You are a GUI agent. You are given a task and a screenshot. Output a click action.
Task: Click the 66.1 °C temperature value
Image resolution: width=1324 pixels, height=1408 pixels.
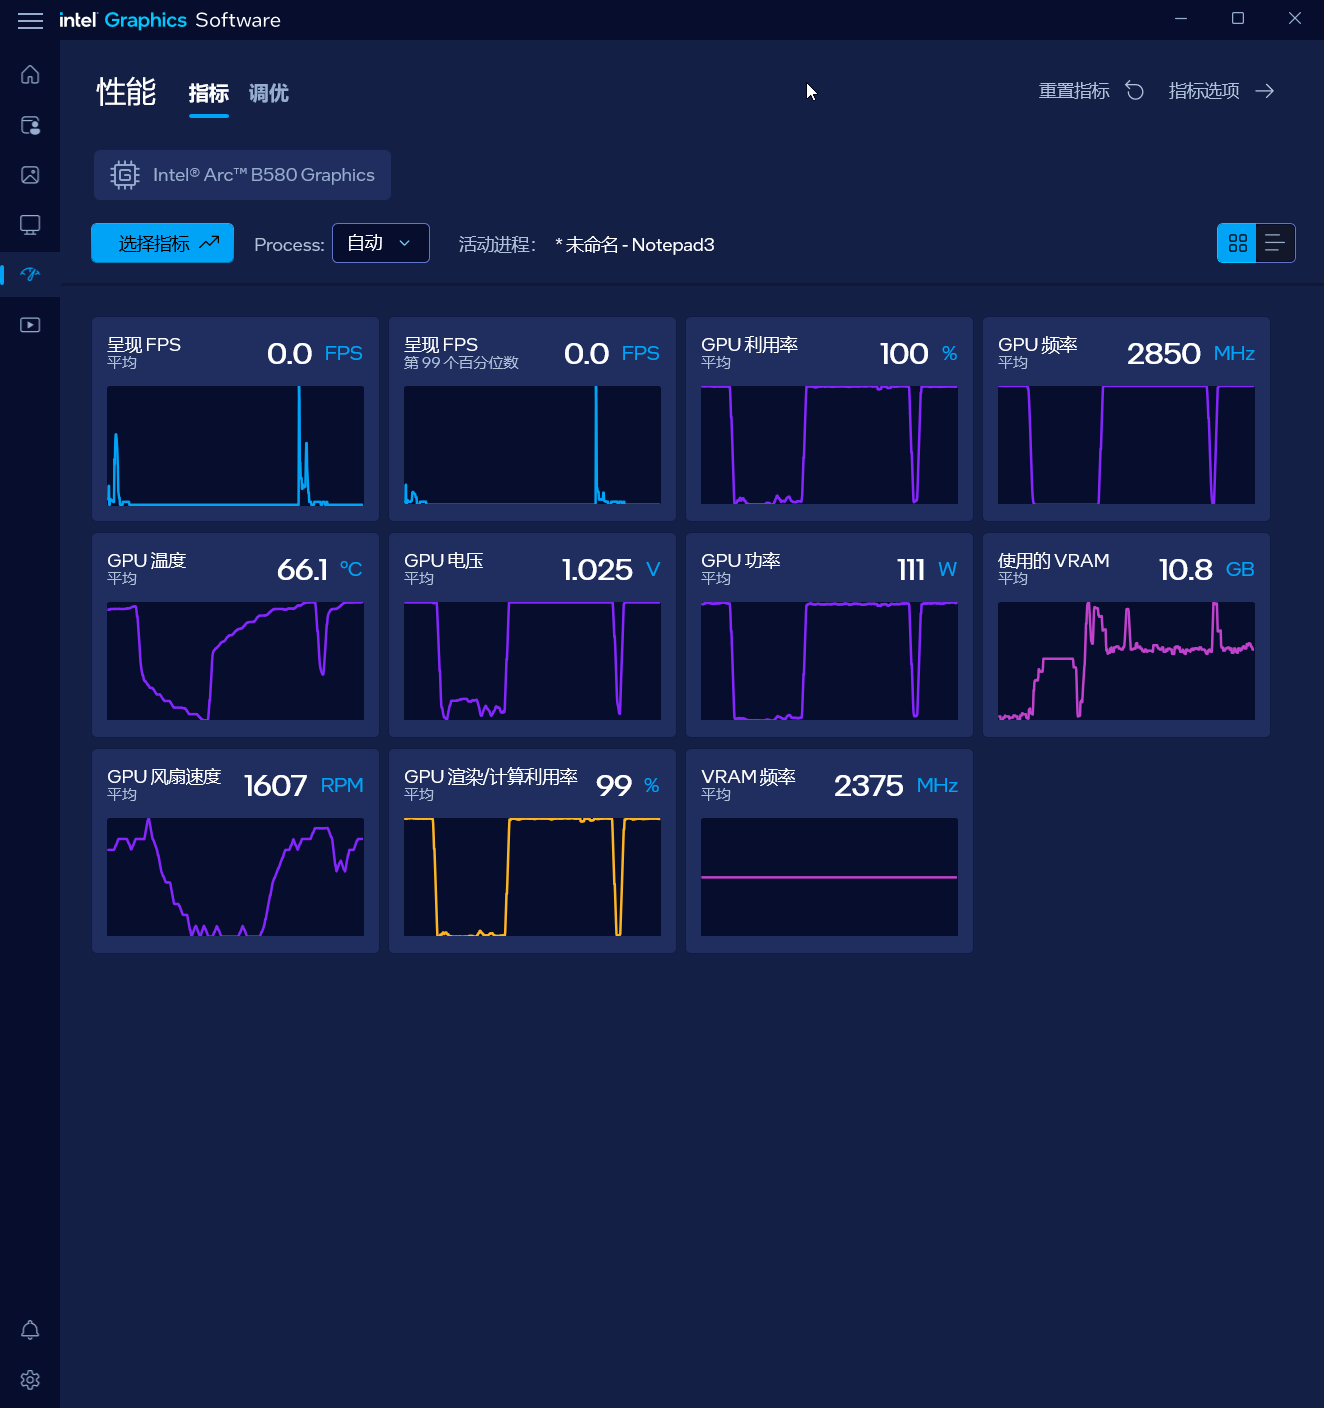click(319, 569)
